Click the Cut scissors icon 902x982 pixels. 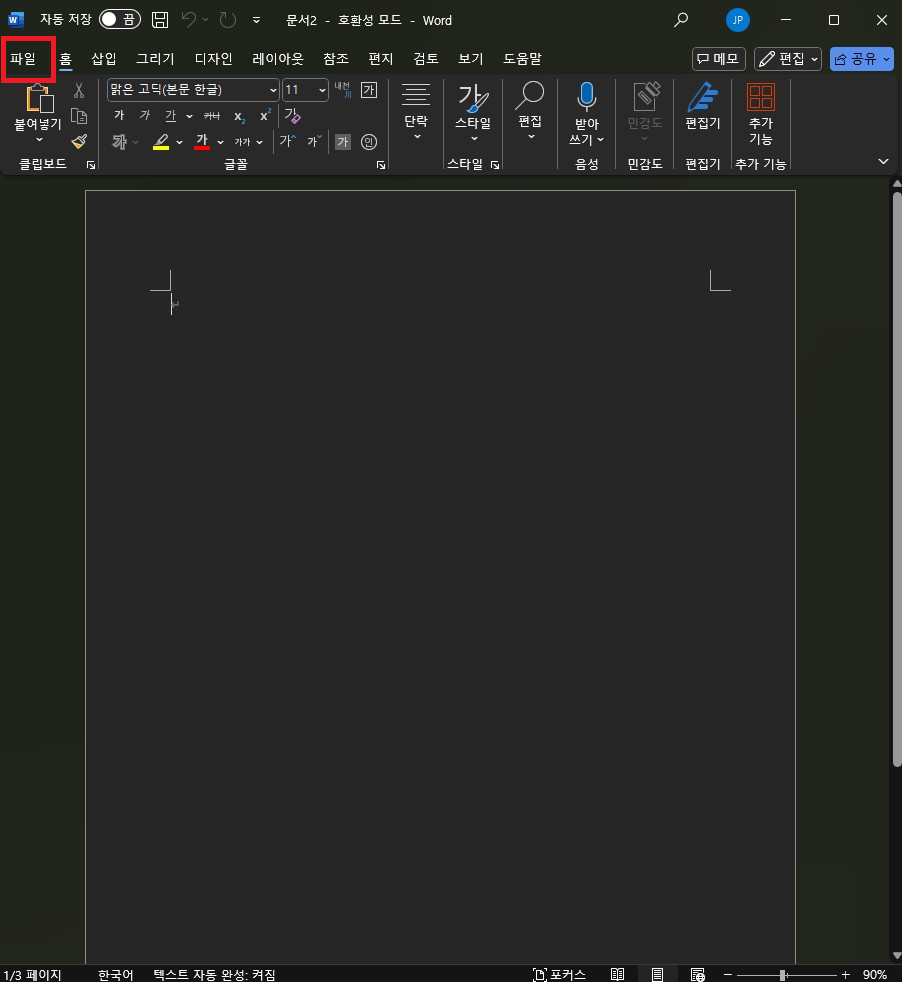click(79, 90)
